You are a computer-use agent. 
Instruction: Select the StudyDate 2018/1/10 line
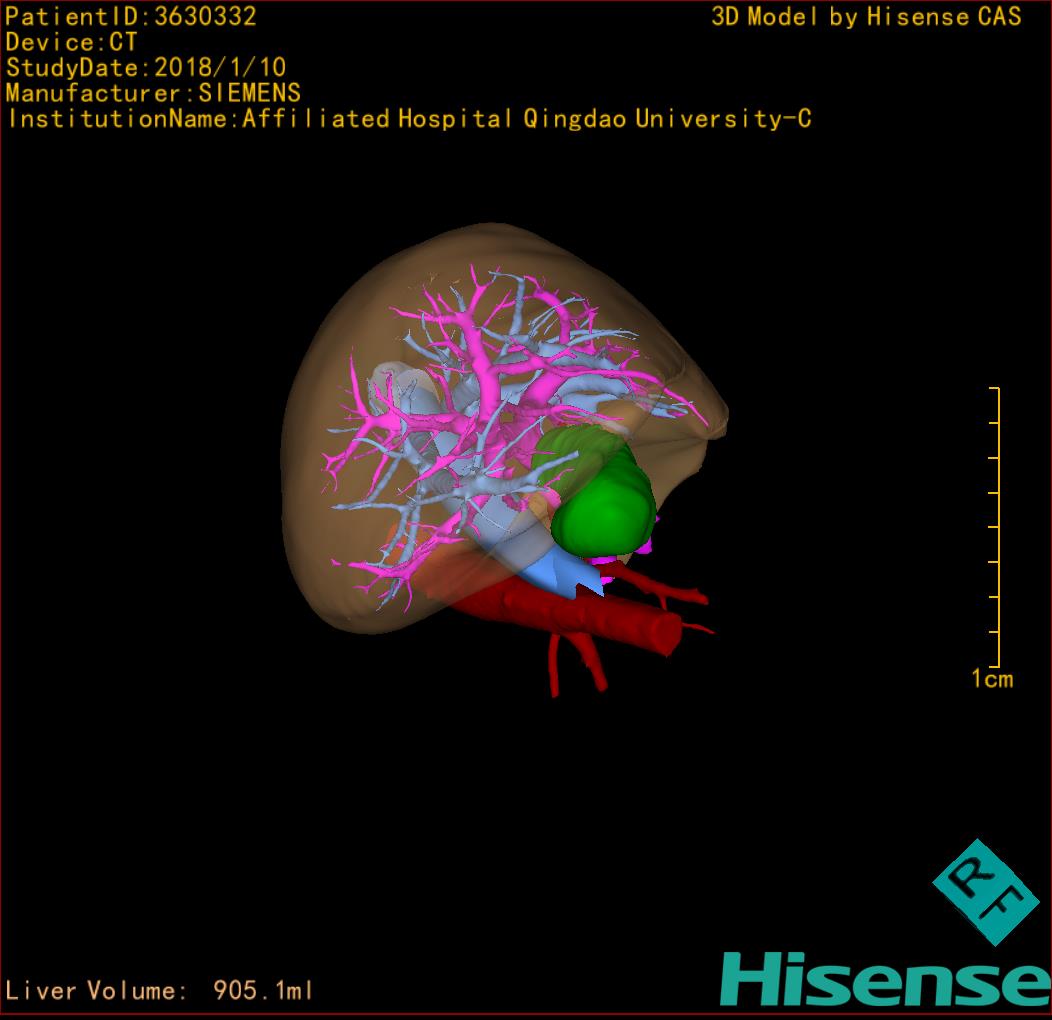pos(146,68)
